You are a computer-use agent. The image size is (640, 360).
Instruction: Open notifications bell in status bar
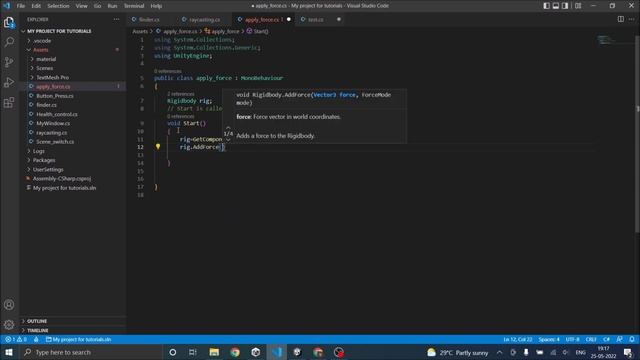pyautogui.click(x=632, y=339)
